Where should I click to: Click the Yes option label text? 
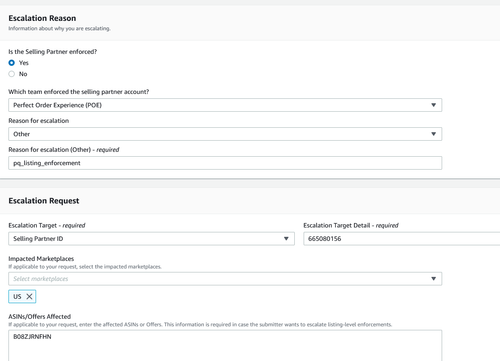[x=24, y=63]
